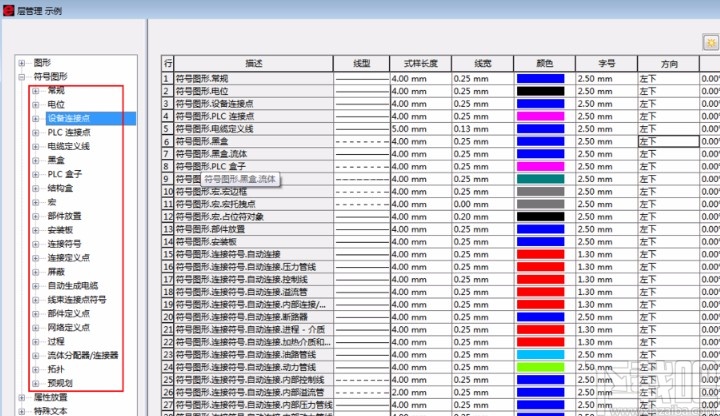Screen dimensions: 720x416
Task: Select row header number 14
Action: pyautogui.click(x=167, y=242)
